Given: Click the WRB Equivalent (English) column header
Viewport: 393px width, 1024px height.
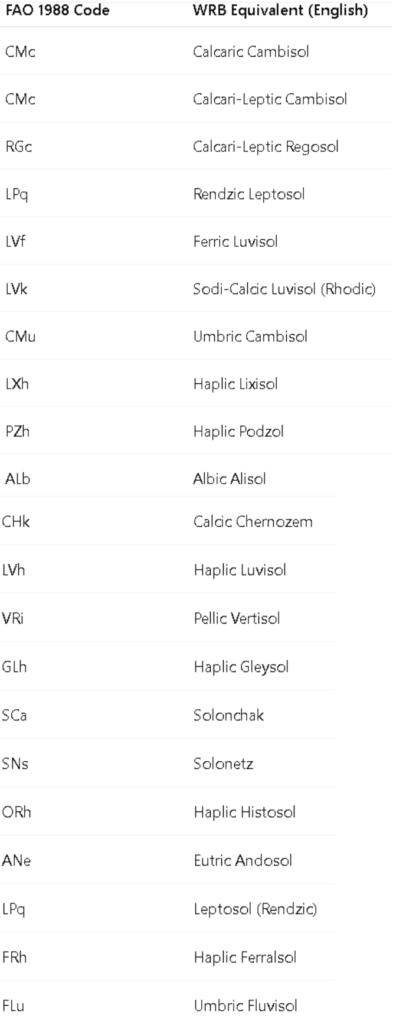Looking at the screenshot, I should 281,11.
